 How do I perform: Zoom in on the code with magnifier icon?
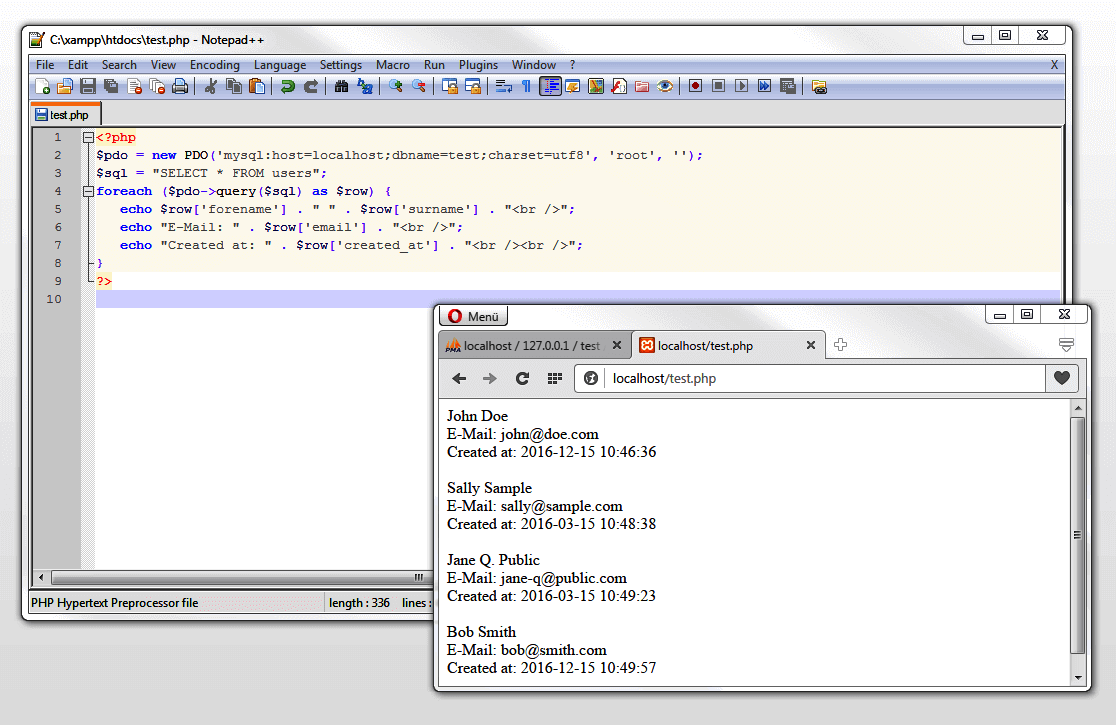396,86
